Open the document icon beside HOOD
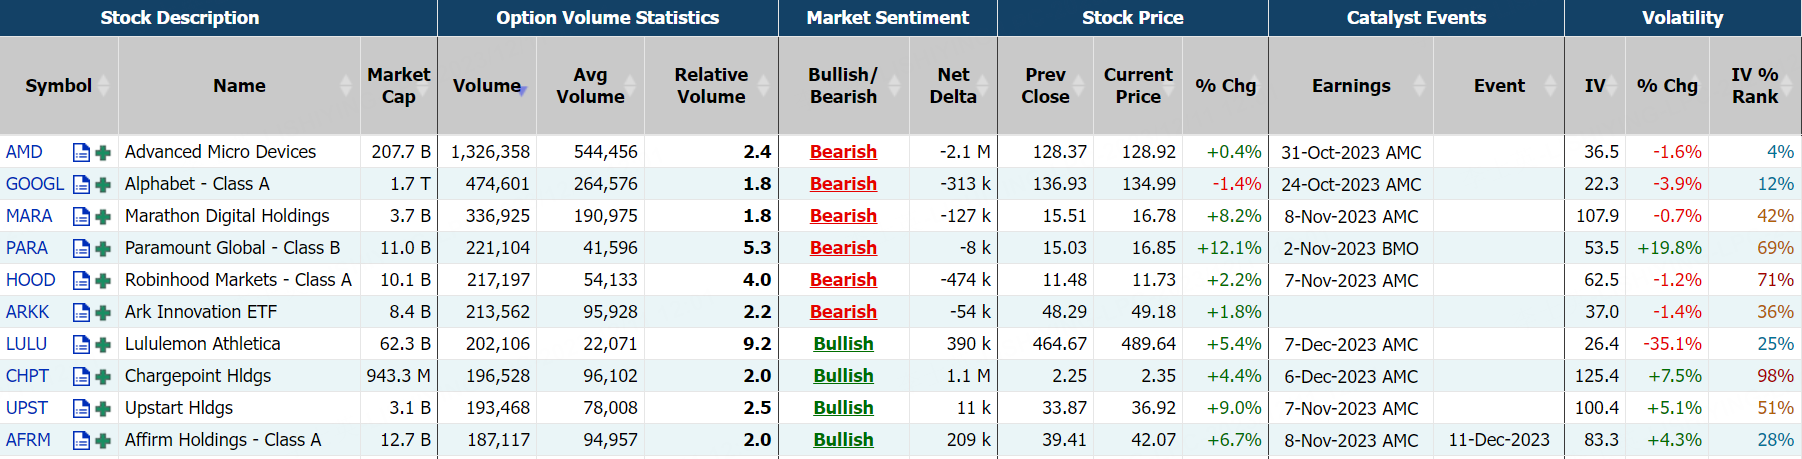Screen dimensions: 1802x459 click(81, 280)
